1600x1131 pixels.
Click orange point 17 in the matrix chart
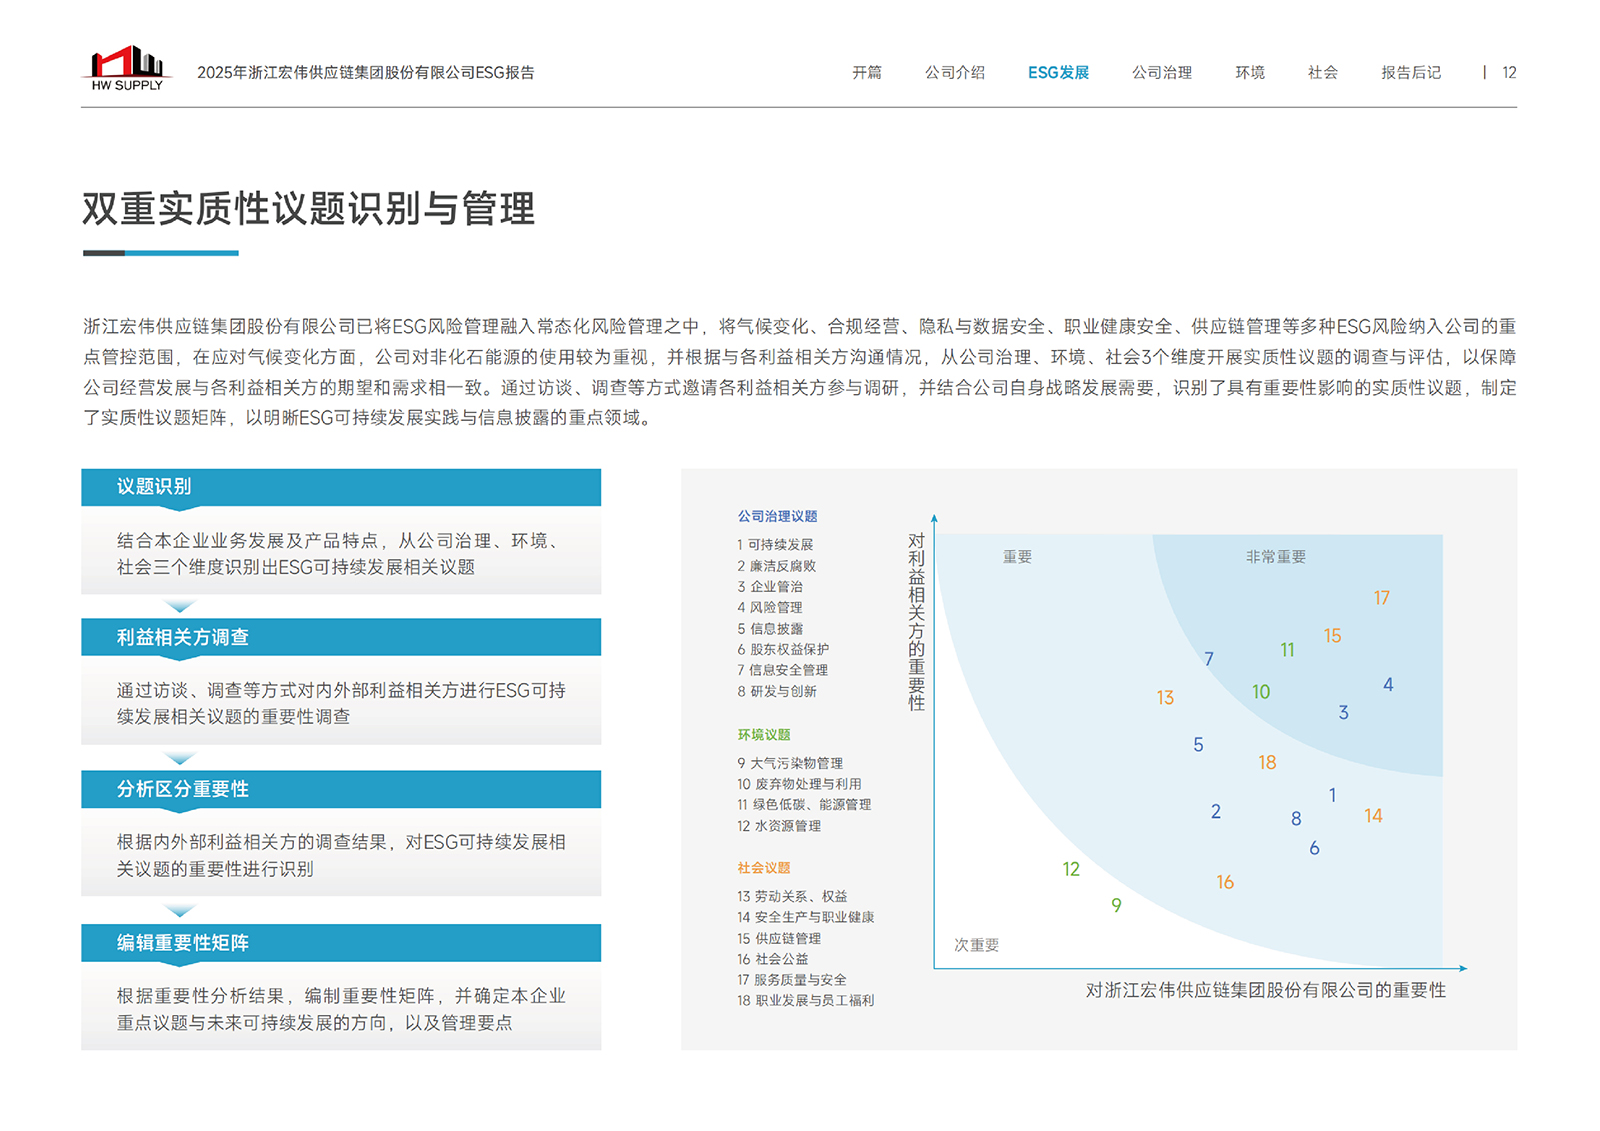tap(1382, 598)
